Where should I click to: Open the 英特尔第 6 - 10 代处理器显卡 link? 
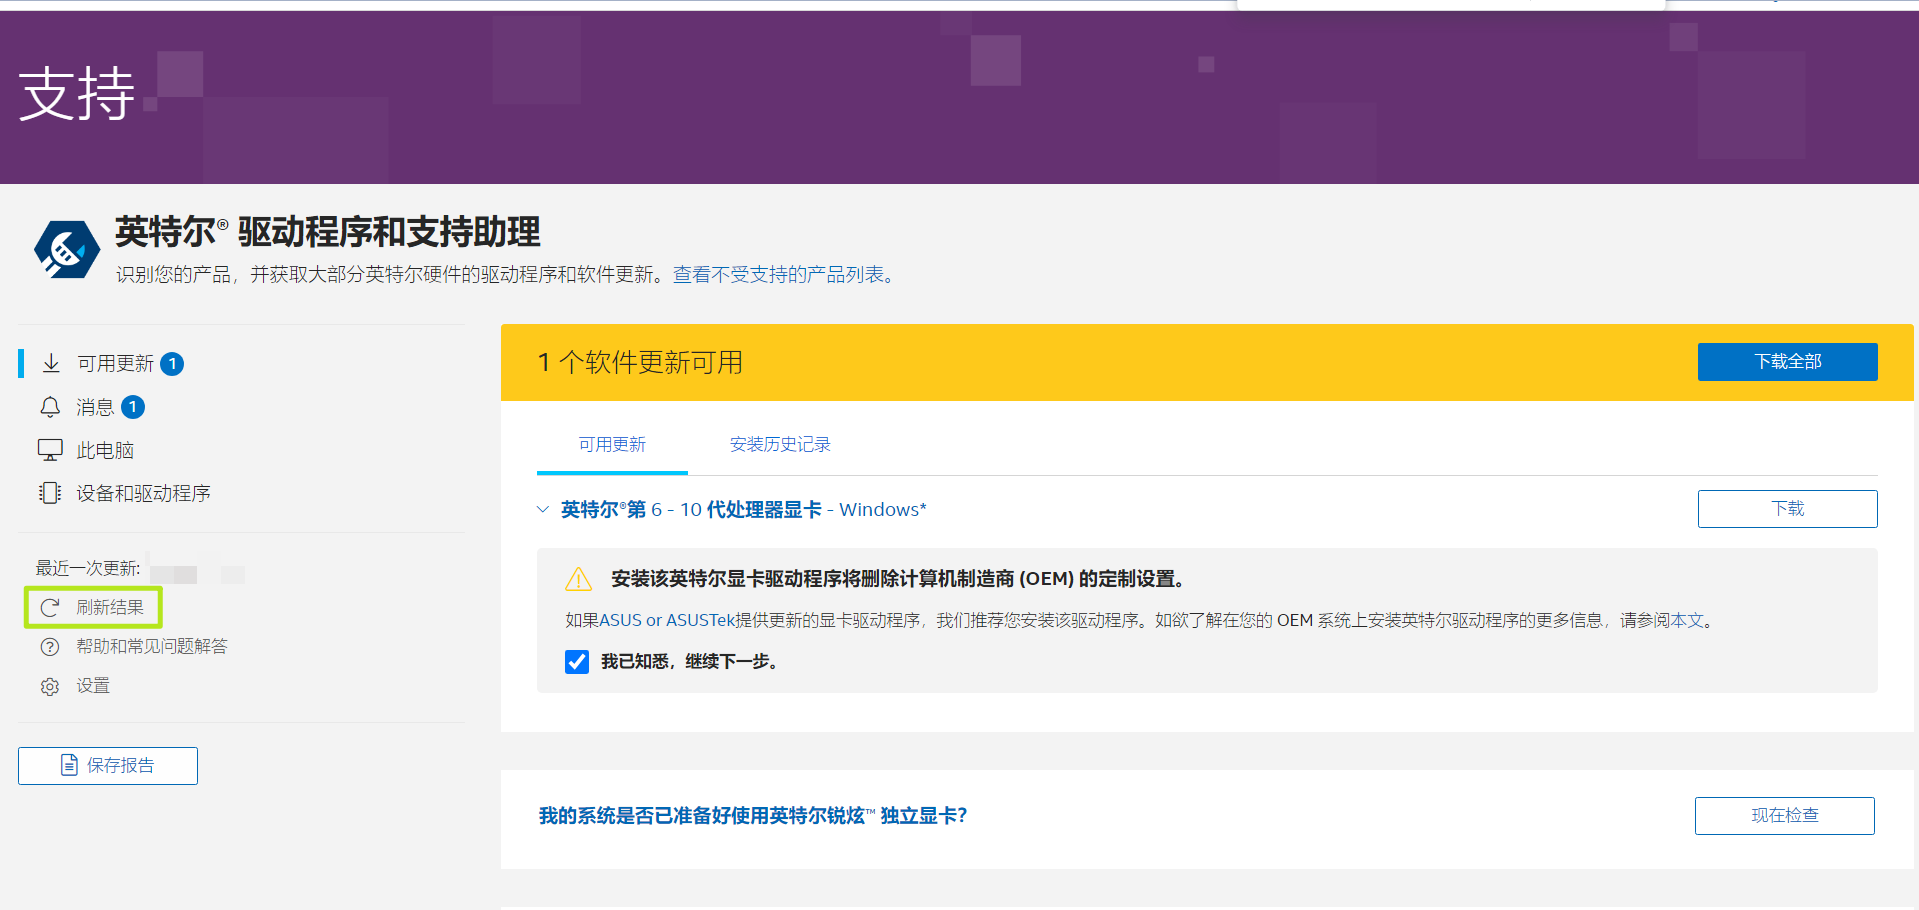743,509
